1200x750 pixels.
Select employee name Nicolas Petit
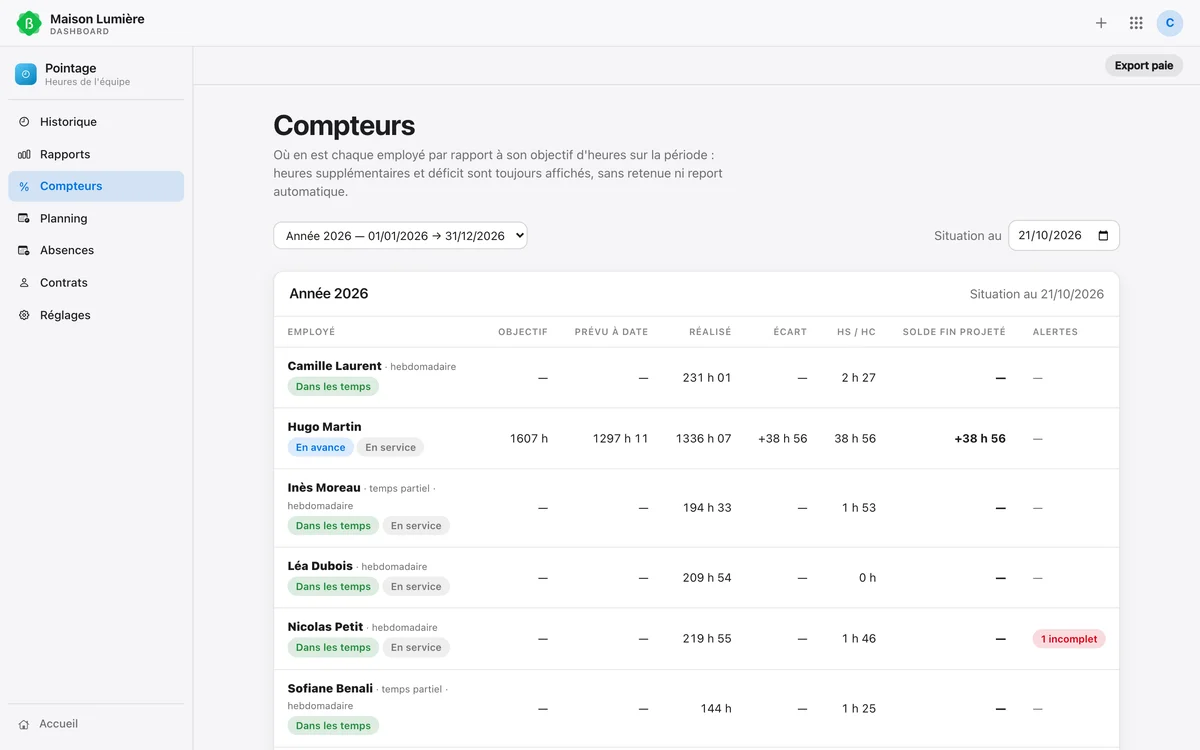tap(325, 627)
